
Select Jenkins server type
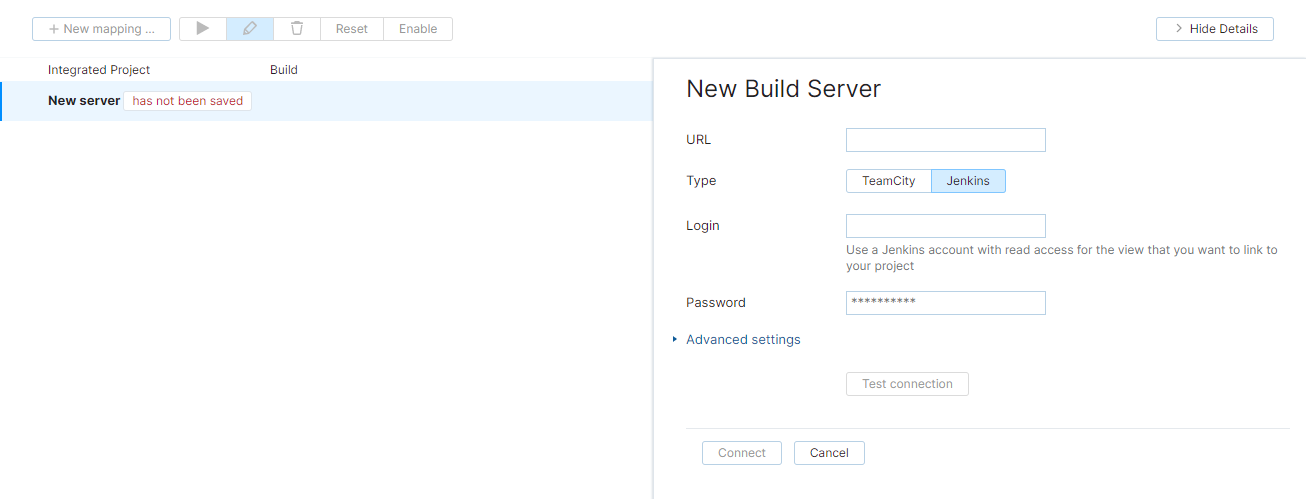pos(968,181)
